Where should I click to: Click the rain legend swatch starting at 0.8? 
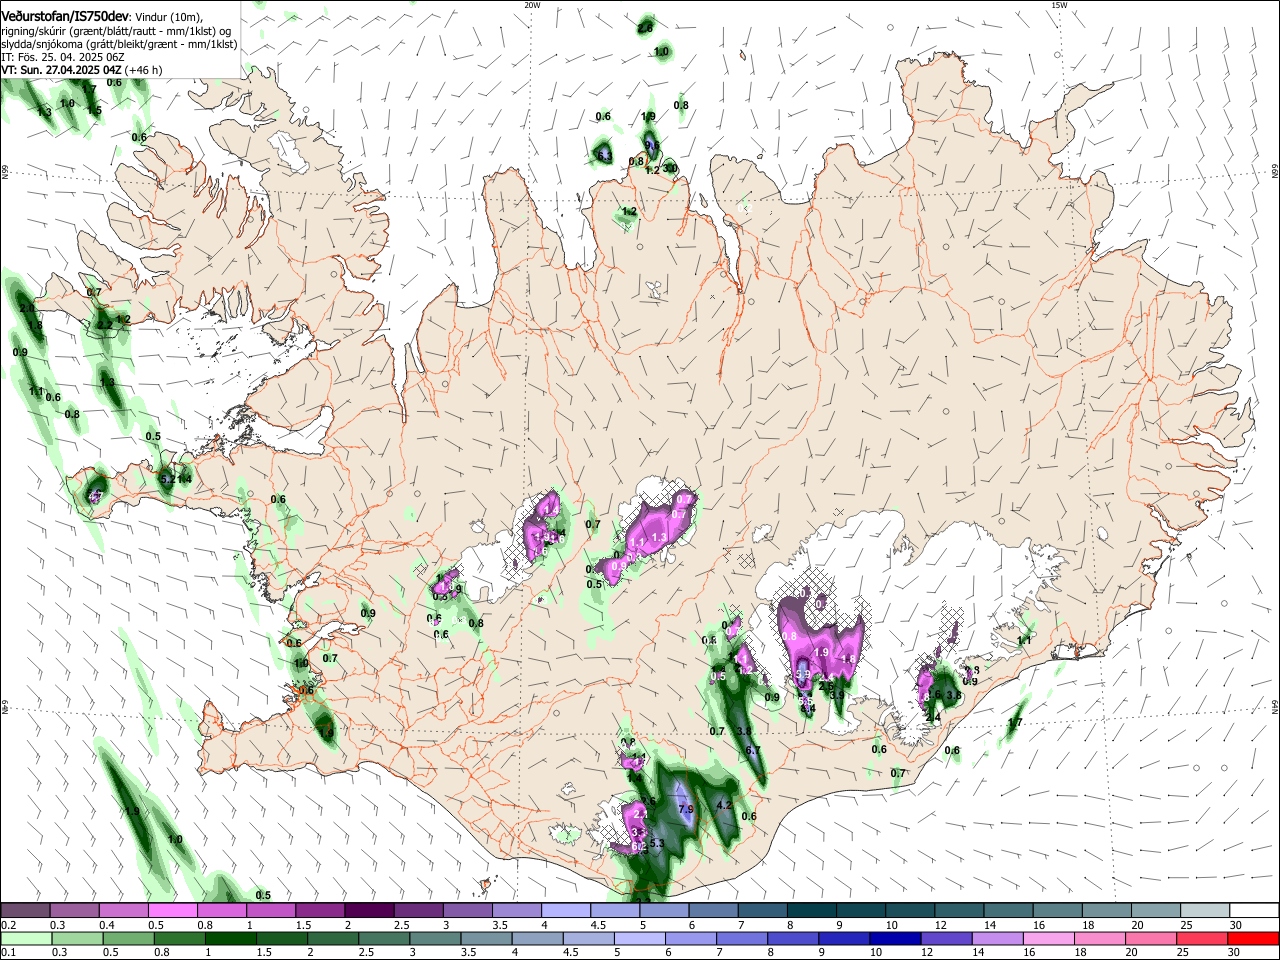click(179, 938)
